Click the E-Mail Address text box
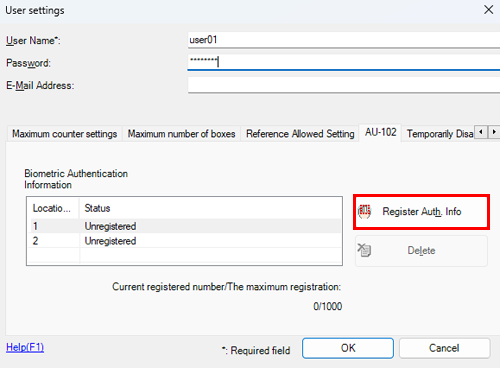Image resolution: width=500 pixels, height=368 pixels. (x=344, y=85)
